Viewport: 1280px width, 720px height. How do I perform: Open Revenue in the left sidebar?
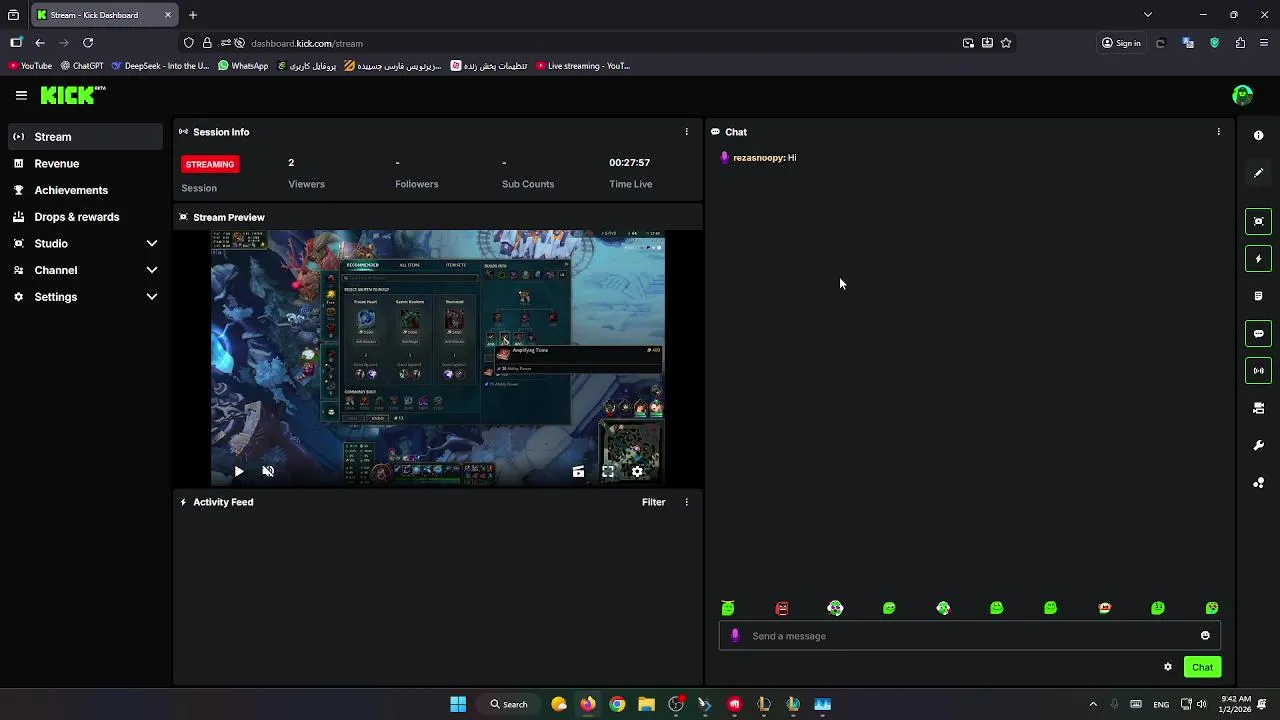pyautogui.click(x=86, y=163)
